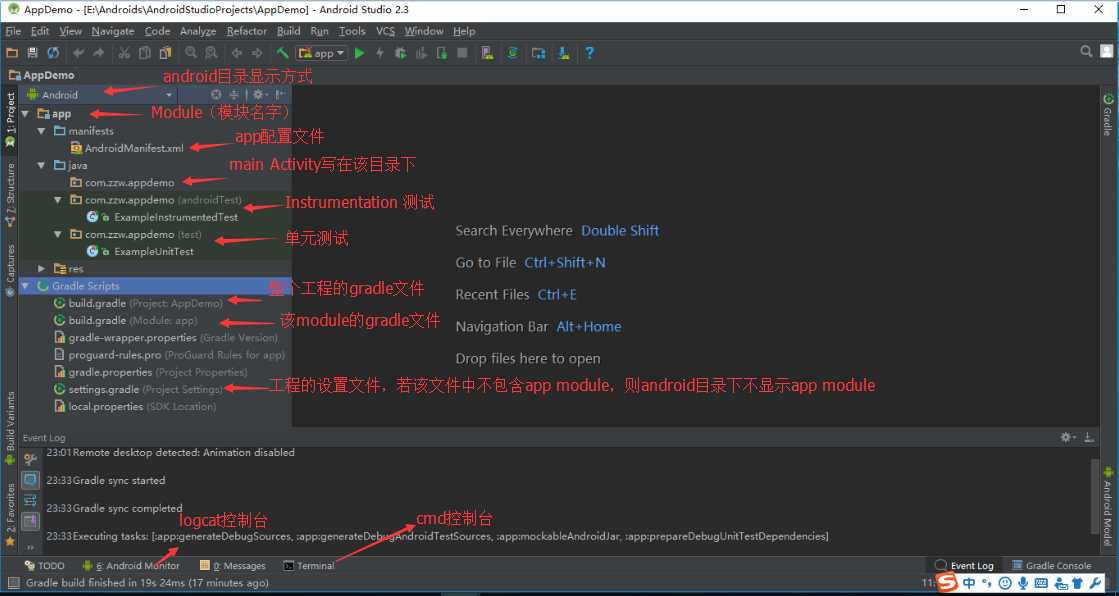This screenshot has width=1119, height=596.
Task: Open the 0: Messages bottom tab
Action: coord(233,565)
